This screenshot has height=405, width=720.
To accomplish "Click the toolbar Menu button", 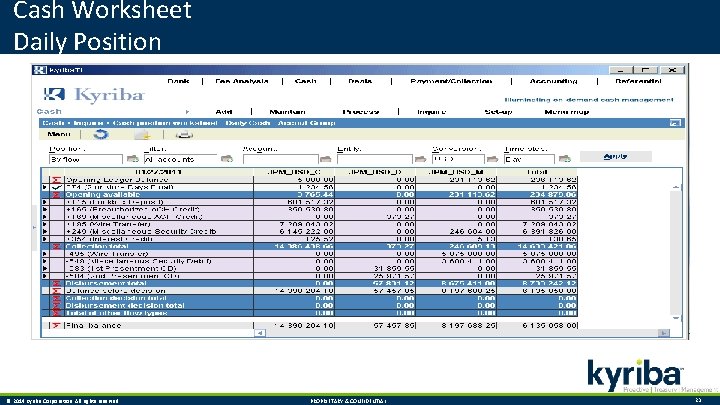I will pyautogui.click(x=59, y=135).
